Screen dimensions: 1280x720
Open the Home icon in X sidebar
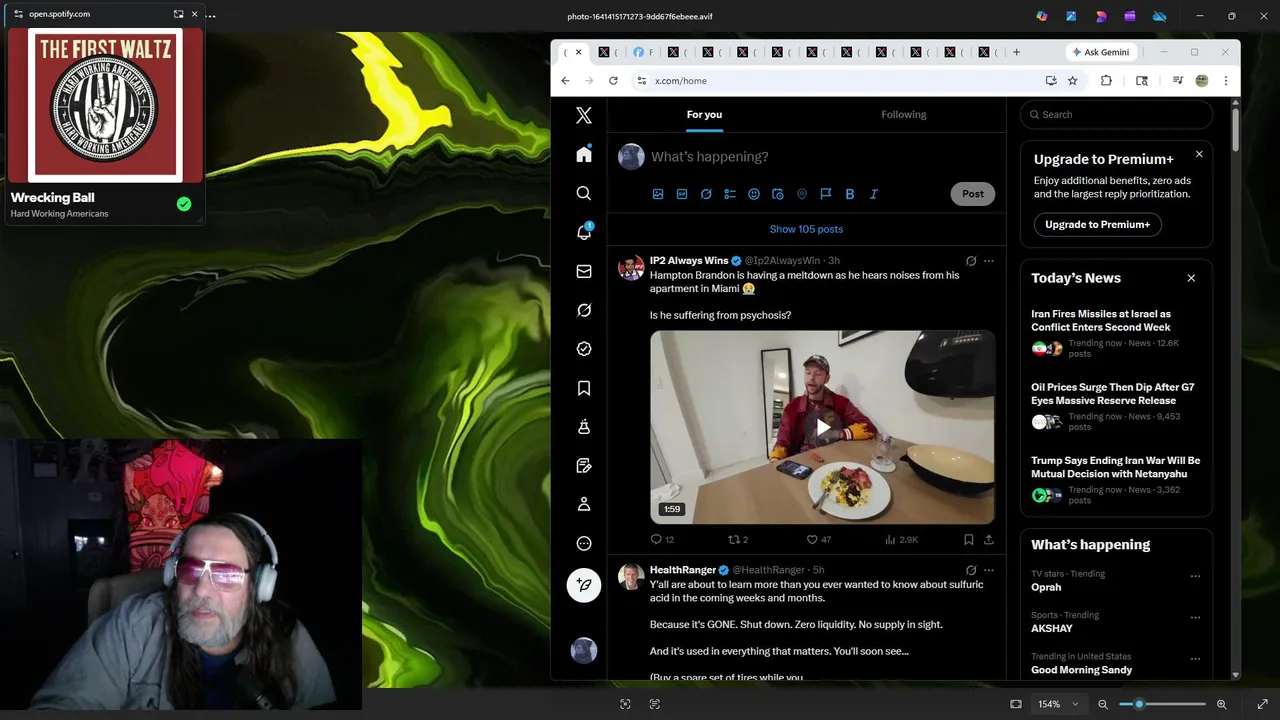coord(584,154)
